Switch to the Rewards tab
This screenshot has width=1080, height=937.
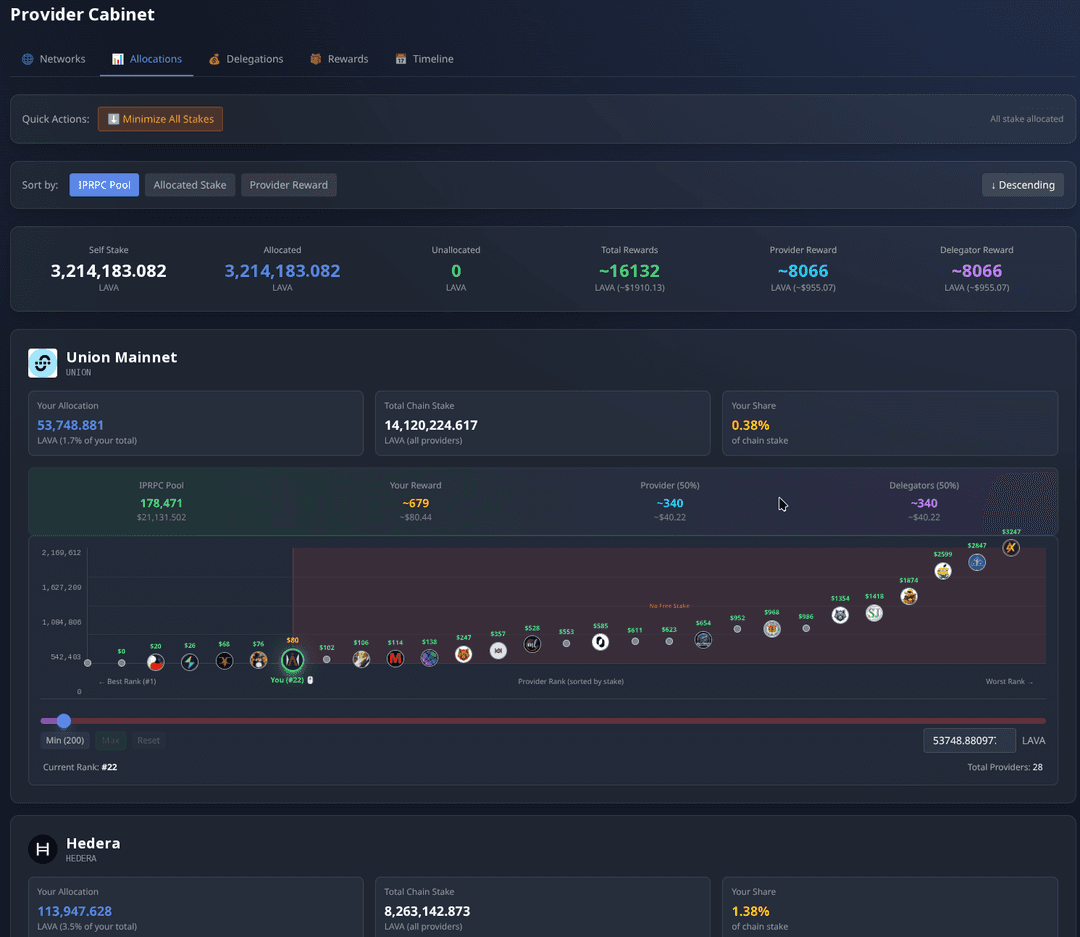[339, 59]
